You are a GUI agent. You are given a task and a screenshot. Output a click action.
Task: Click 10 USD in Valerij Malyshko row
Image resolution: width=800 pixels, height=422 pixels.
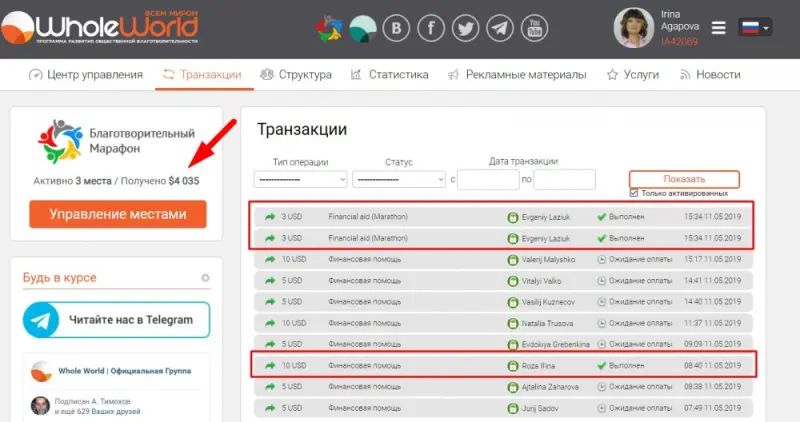tap(294, 259)
